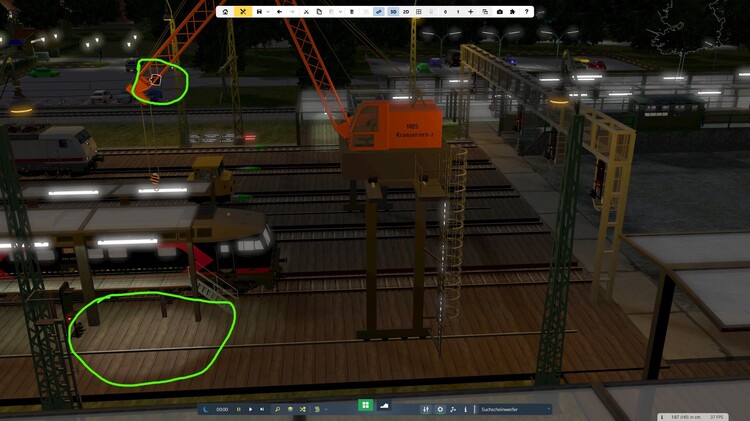Open the save options dropdown arrow

pyautogui.click(x=268, y=12)
